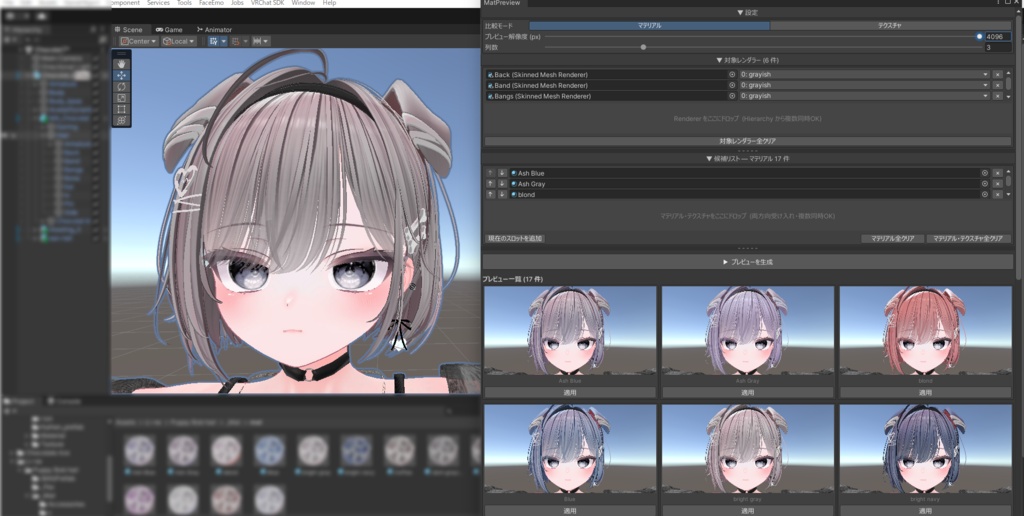Apply the Ash Gray preview
Viewport: 1024px width, 516px height.
point(747,393)
